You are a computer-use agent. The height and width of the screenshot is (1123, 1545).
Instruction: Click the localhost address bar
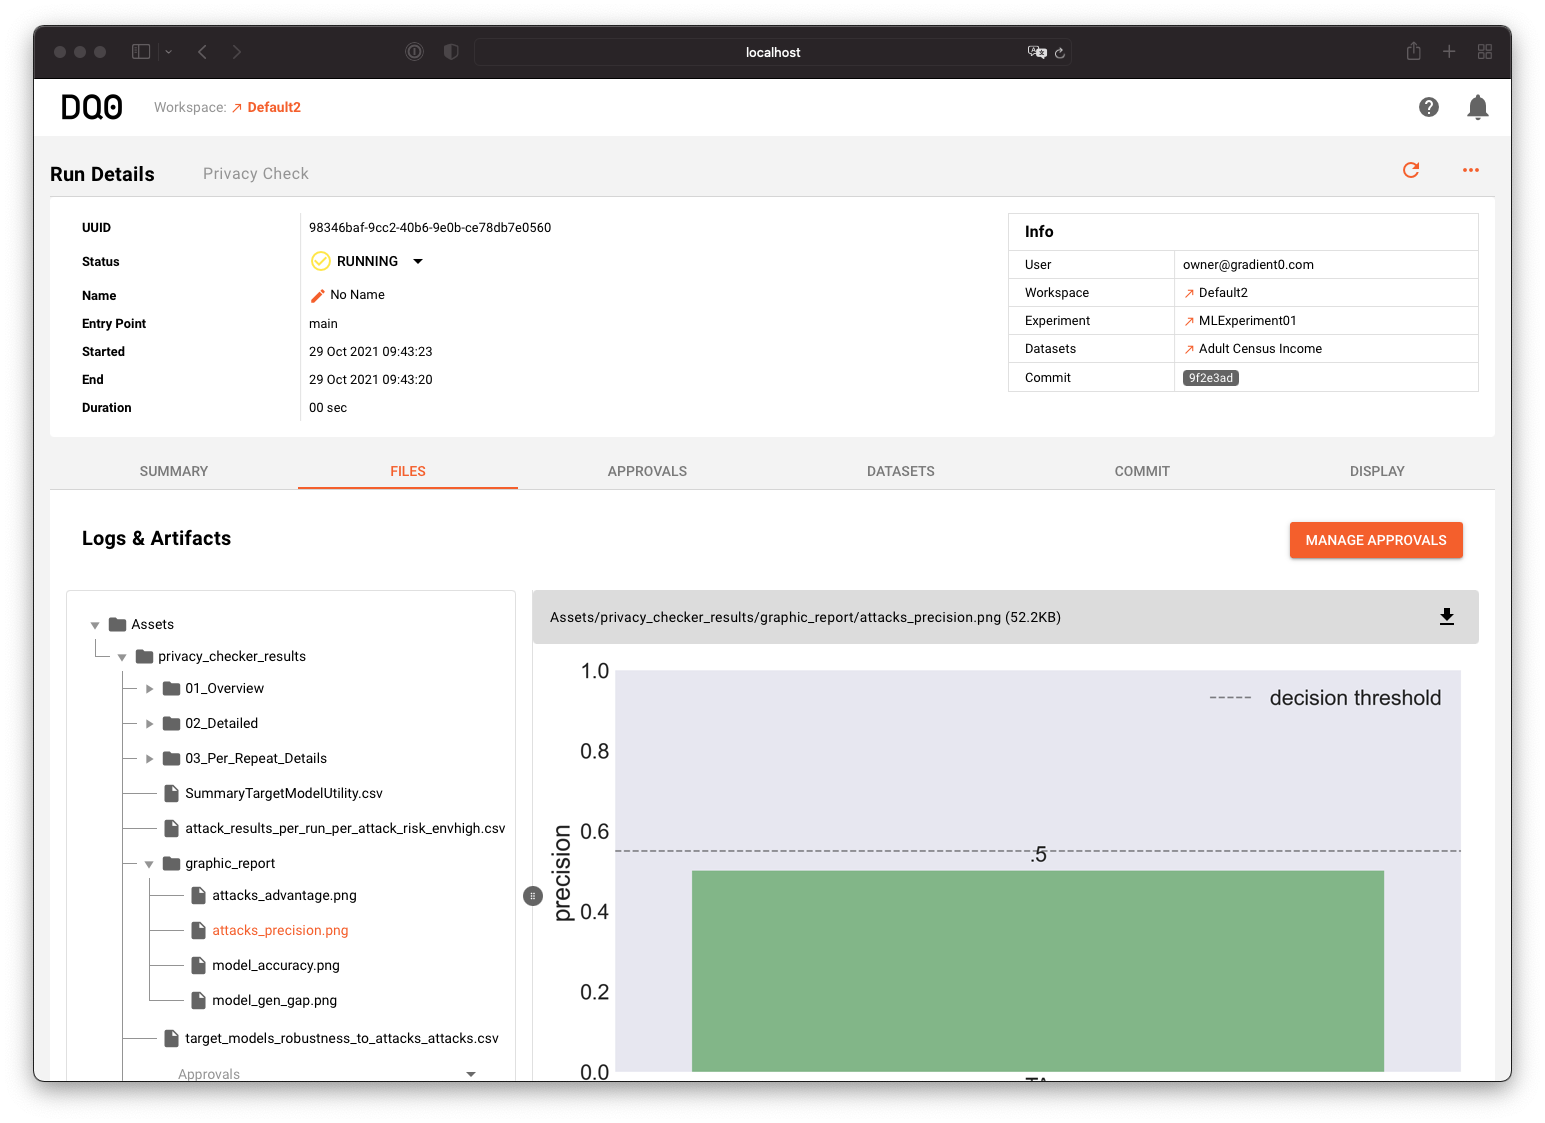[772, 52]
